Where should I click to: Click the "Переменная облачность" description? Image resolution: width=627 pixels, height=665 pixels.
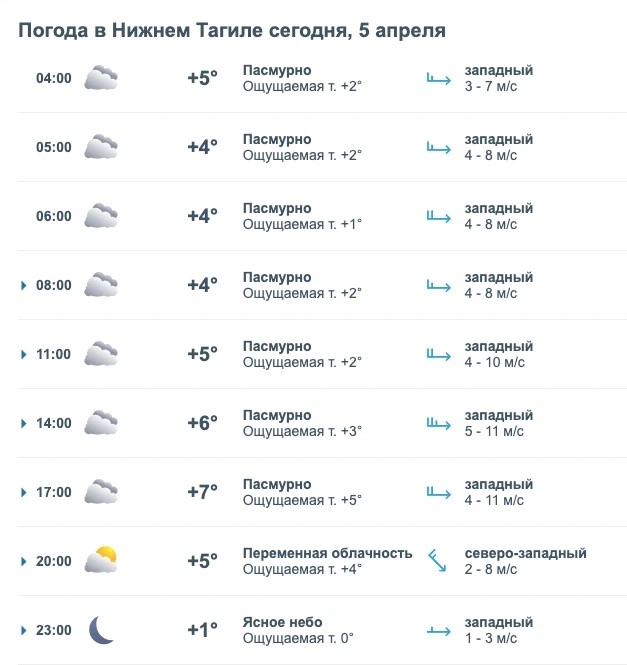[327, 553]
